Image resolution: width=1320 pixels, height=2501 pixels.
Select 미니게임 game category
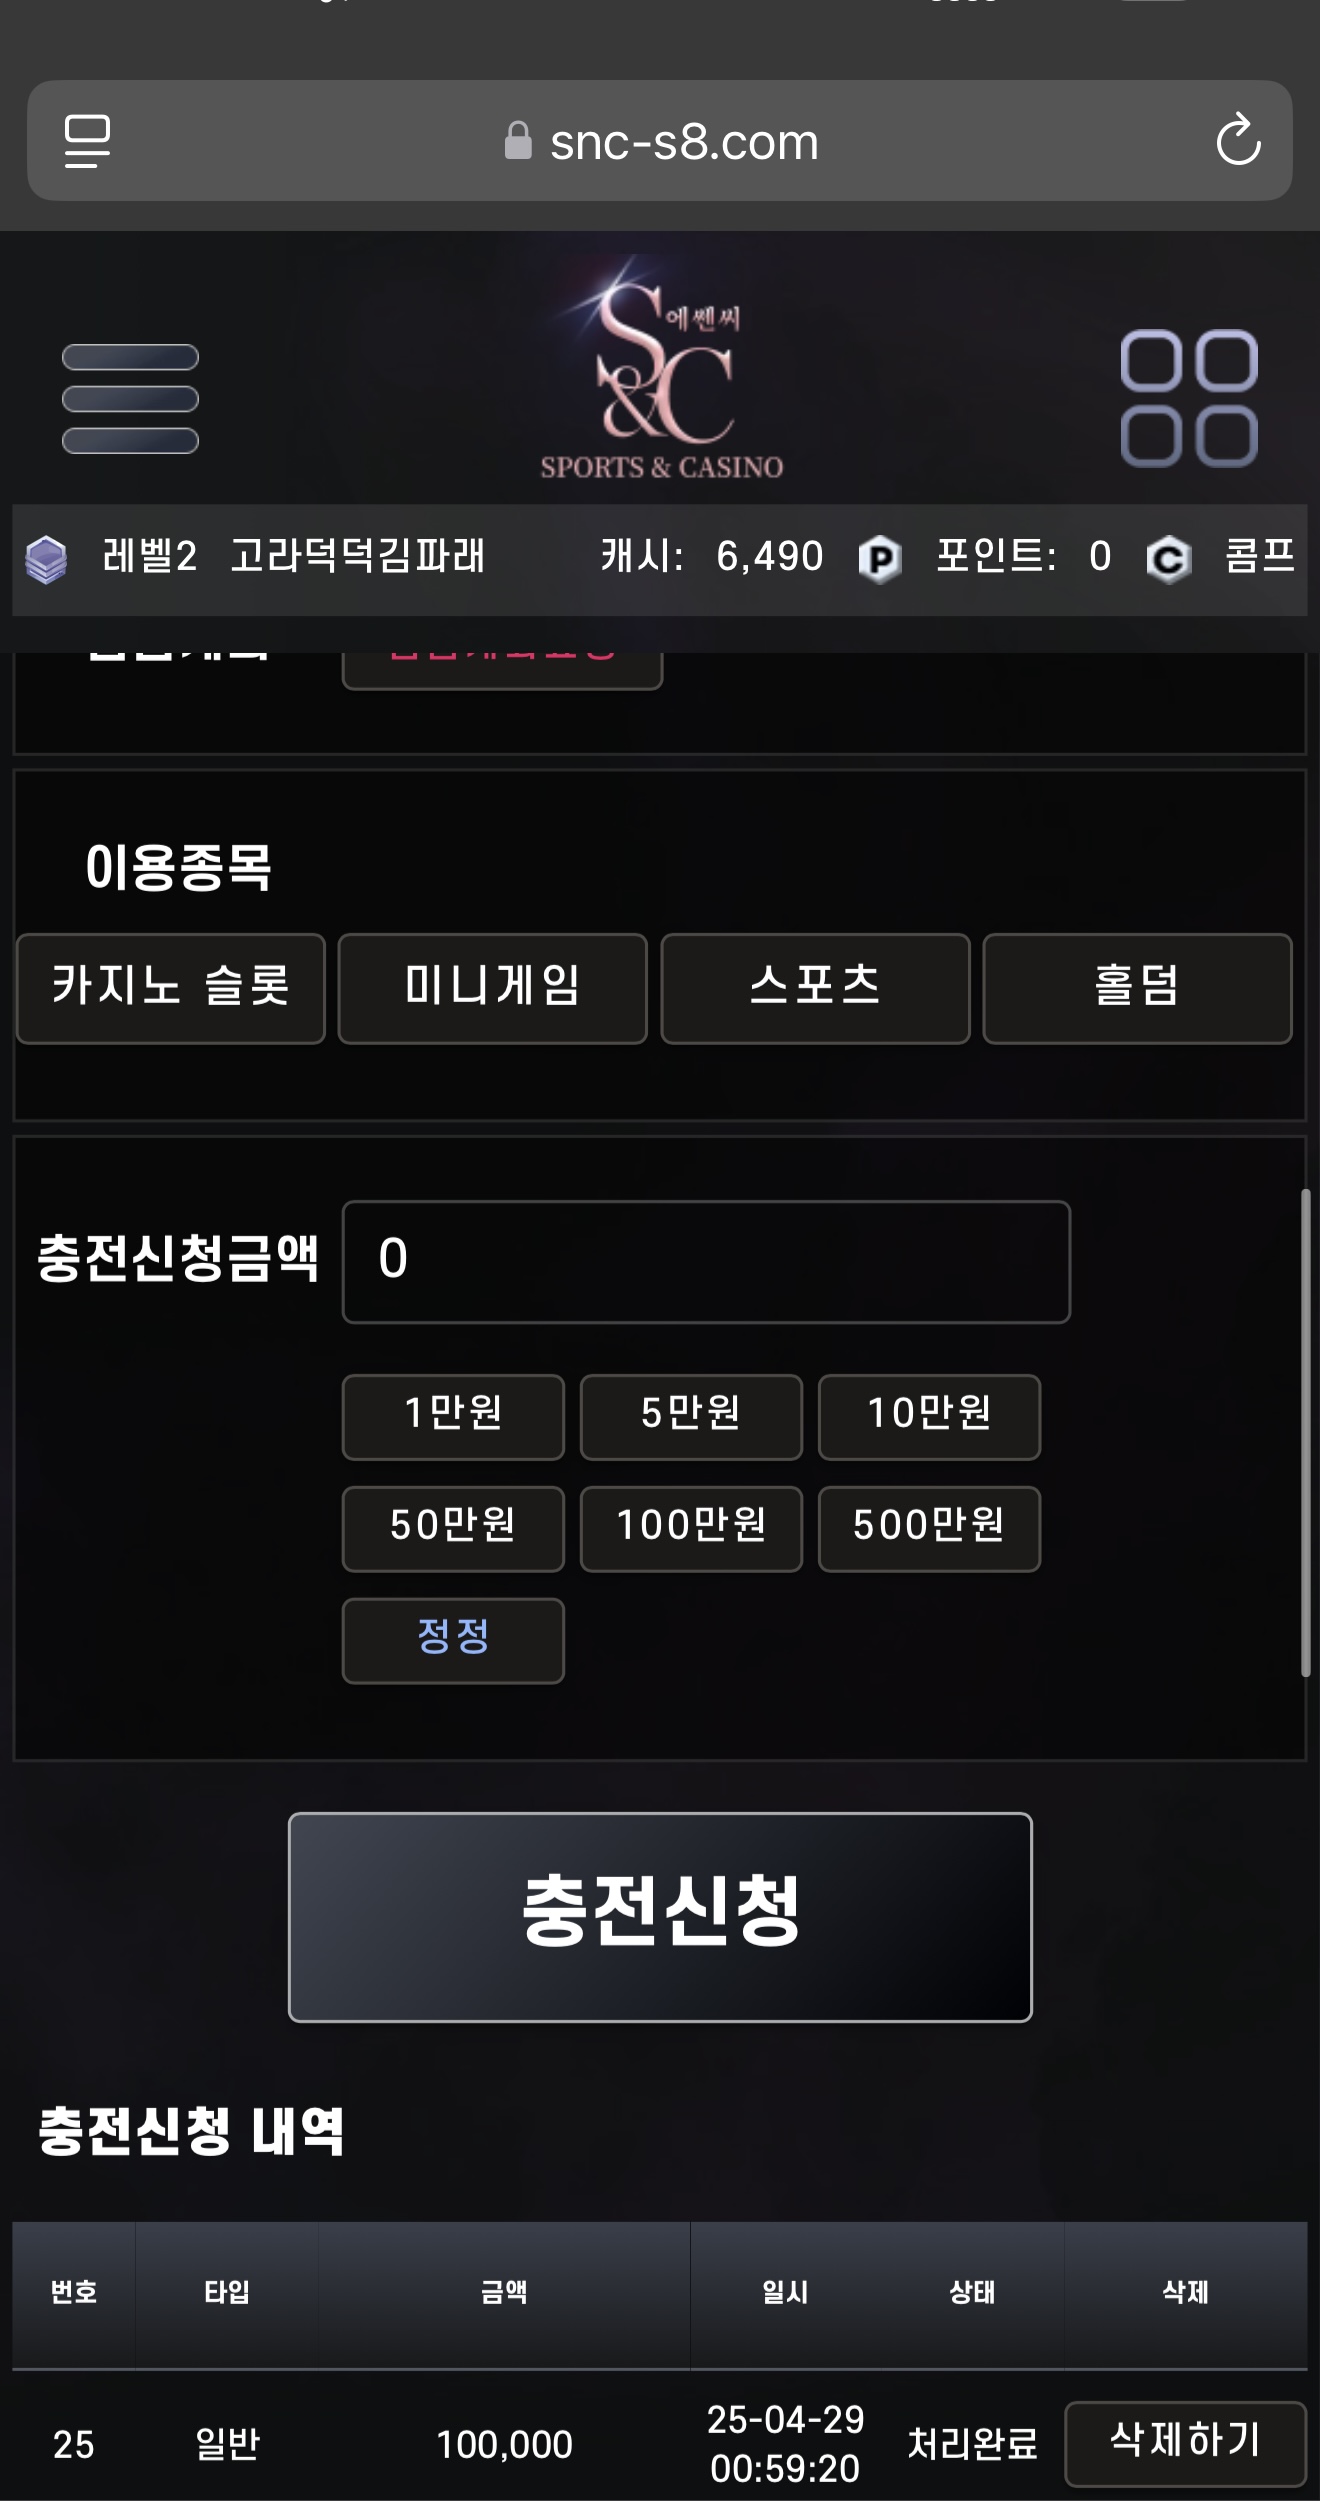coord(493,988)
